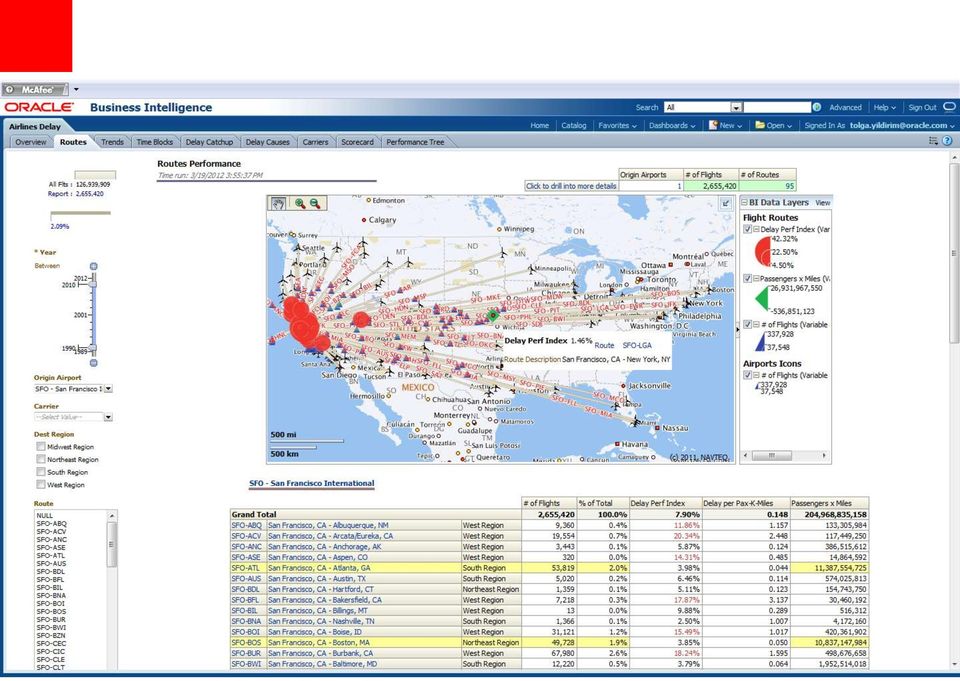This screenshot has height=681, width=960.
Task: Select SFO-BOS in the Route list
Action: point(51,611)
